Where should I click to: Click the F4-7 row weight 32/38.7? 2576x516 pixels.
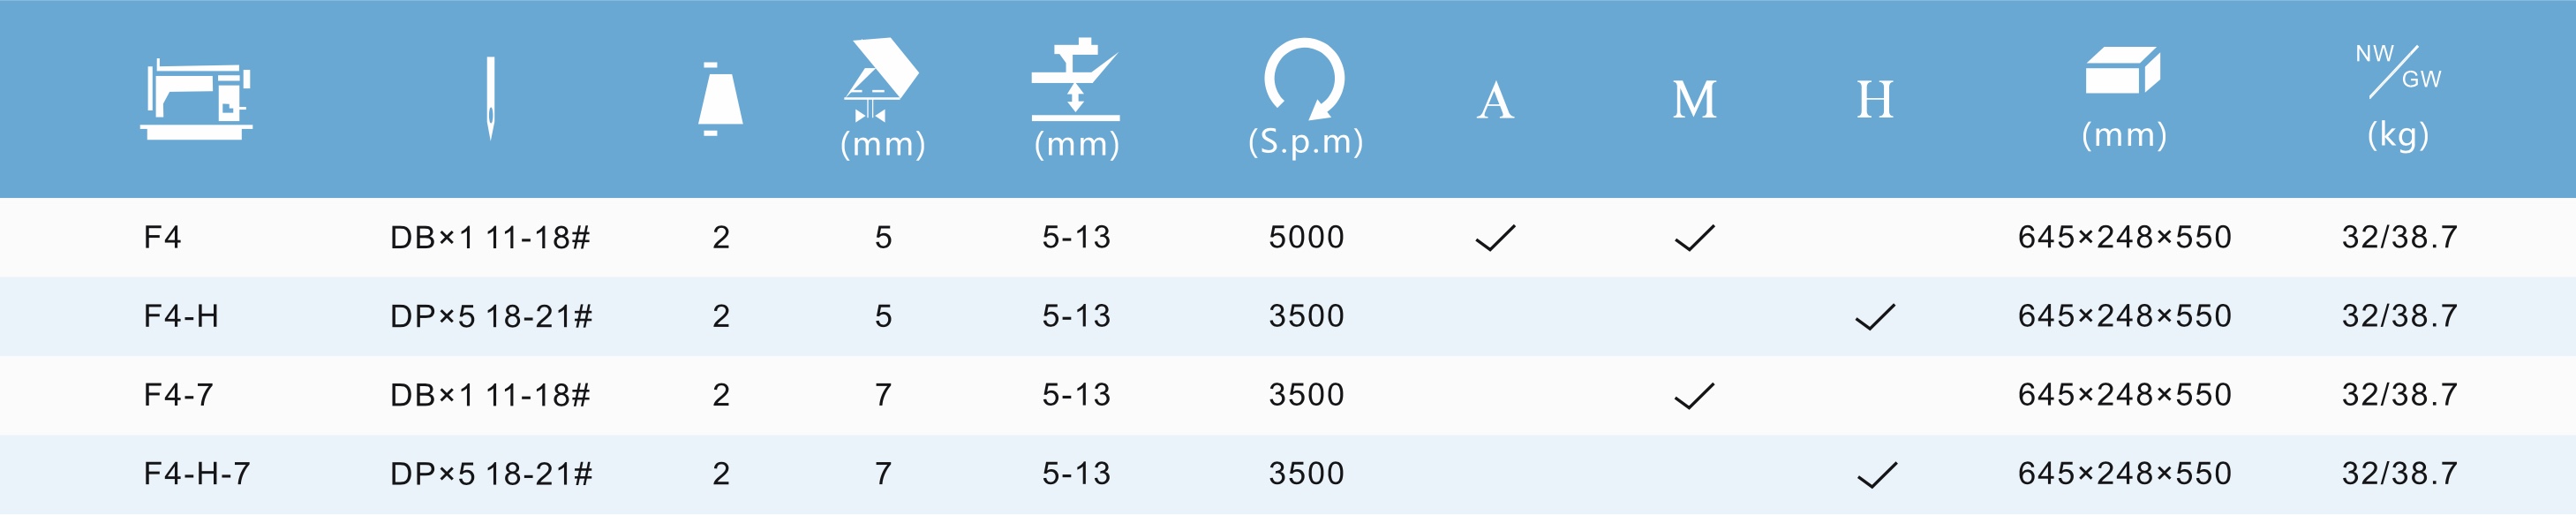(x=2399, y=394)
